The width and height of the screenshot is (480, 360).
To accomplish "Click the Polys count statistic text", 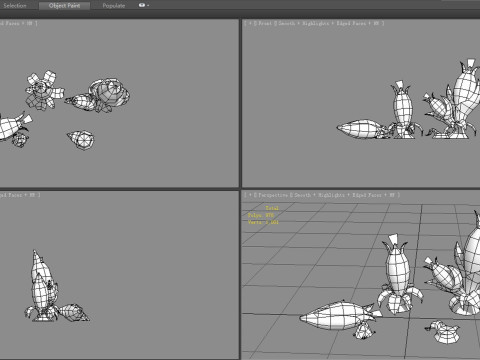I will coord(261,215).
